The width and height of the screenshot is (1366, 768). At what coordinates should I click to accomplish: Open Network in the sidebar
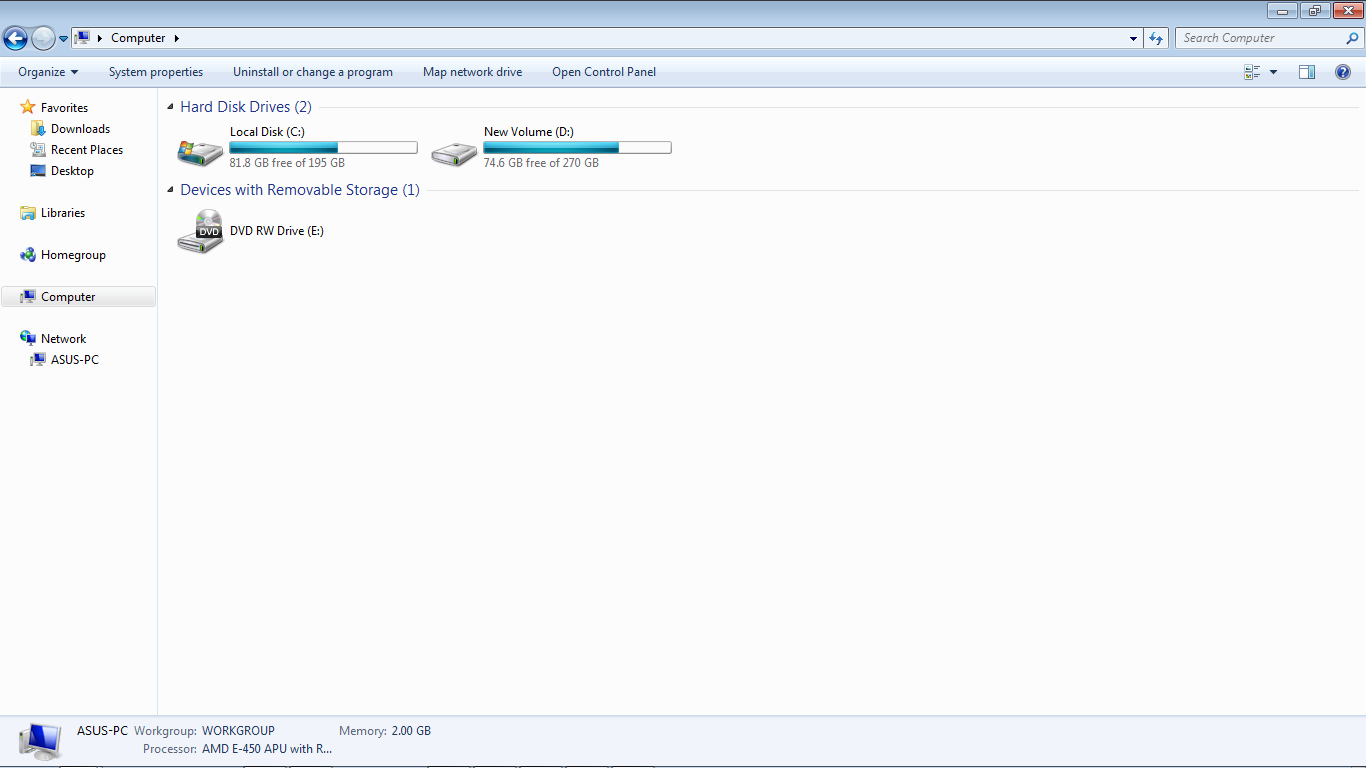point(62,338)
